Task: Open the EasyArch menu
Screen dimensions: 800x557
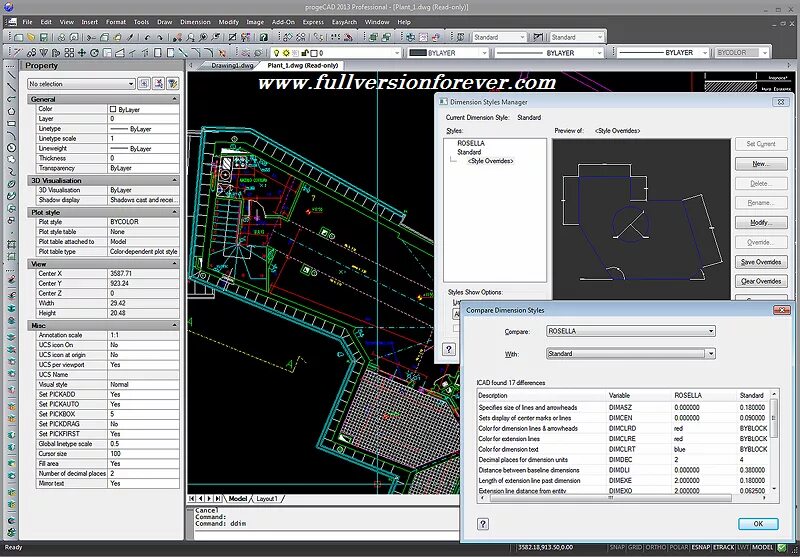Action: (344, 22)
